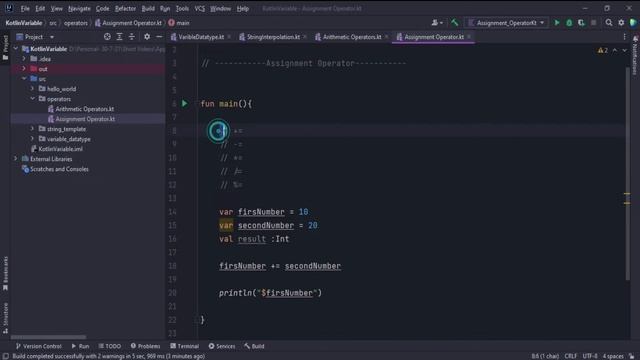Run the main function from the gutter

[x=184, y=104]
